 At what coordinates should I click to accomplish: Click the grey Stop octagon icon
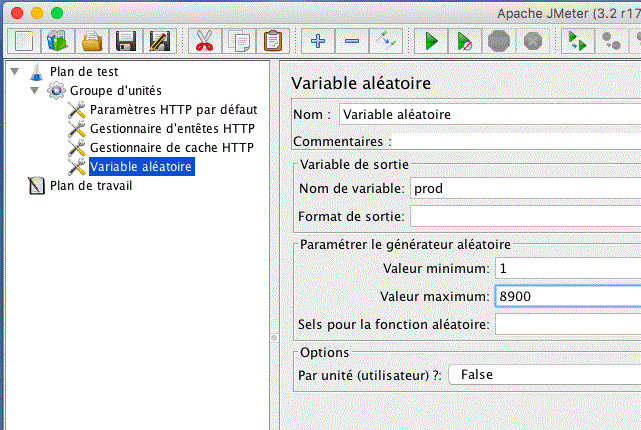[499, 41]
